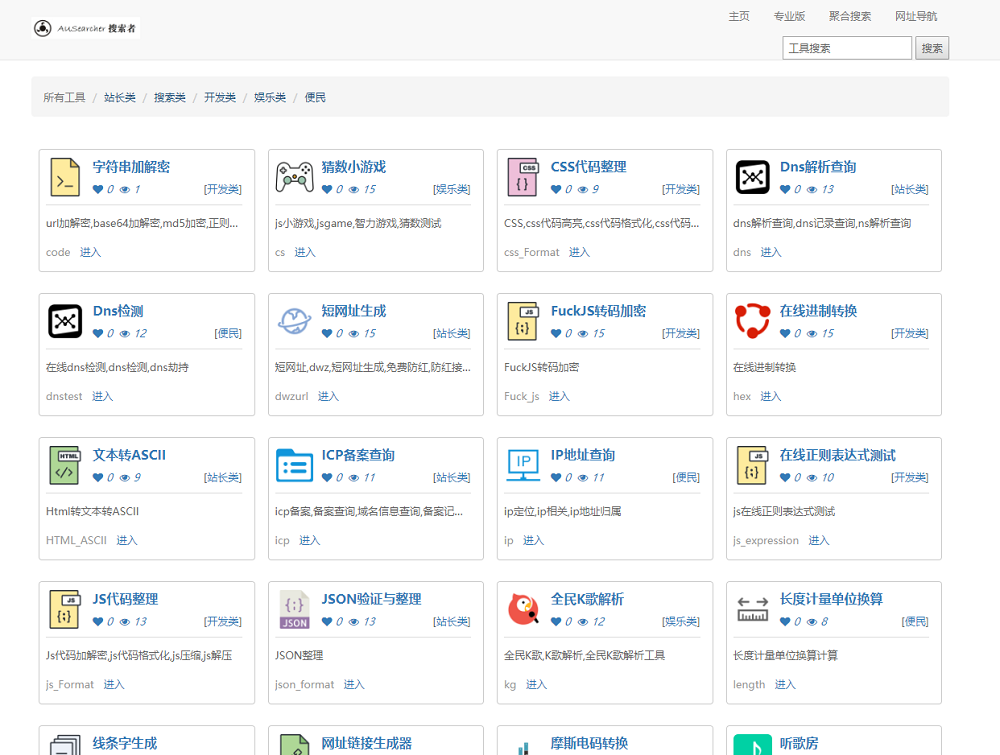1000x755 pixels.
Task: Click description text Html转文本转ASCII
Action: [92, 511]
